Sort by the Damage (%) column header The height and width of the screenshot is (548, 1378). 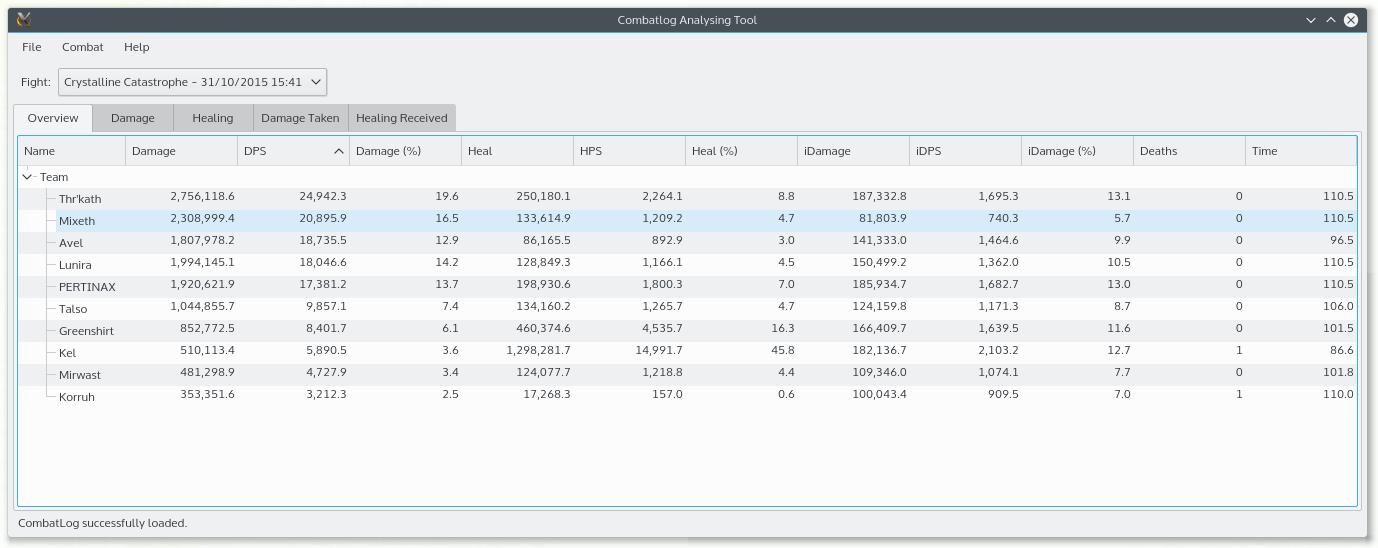[405, 151]
